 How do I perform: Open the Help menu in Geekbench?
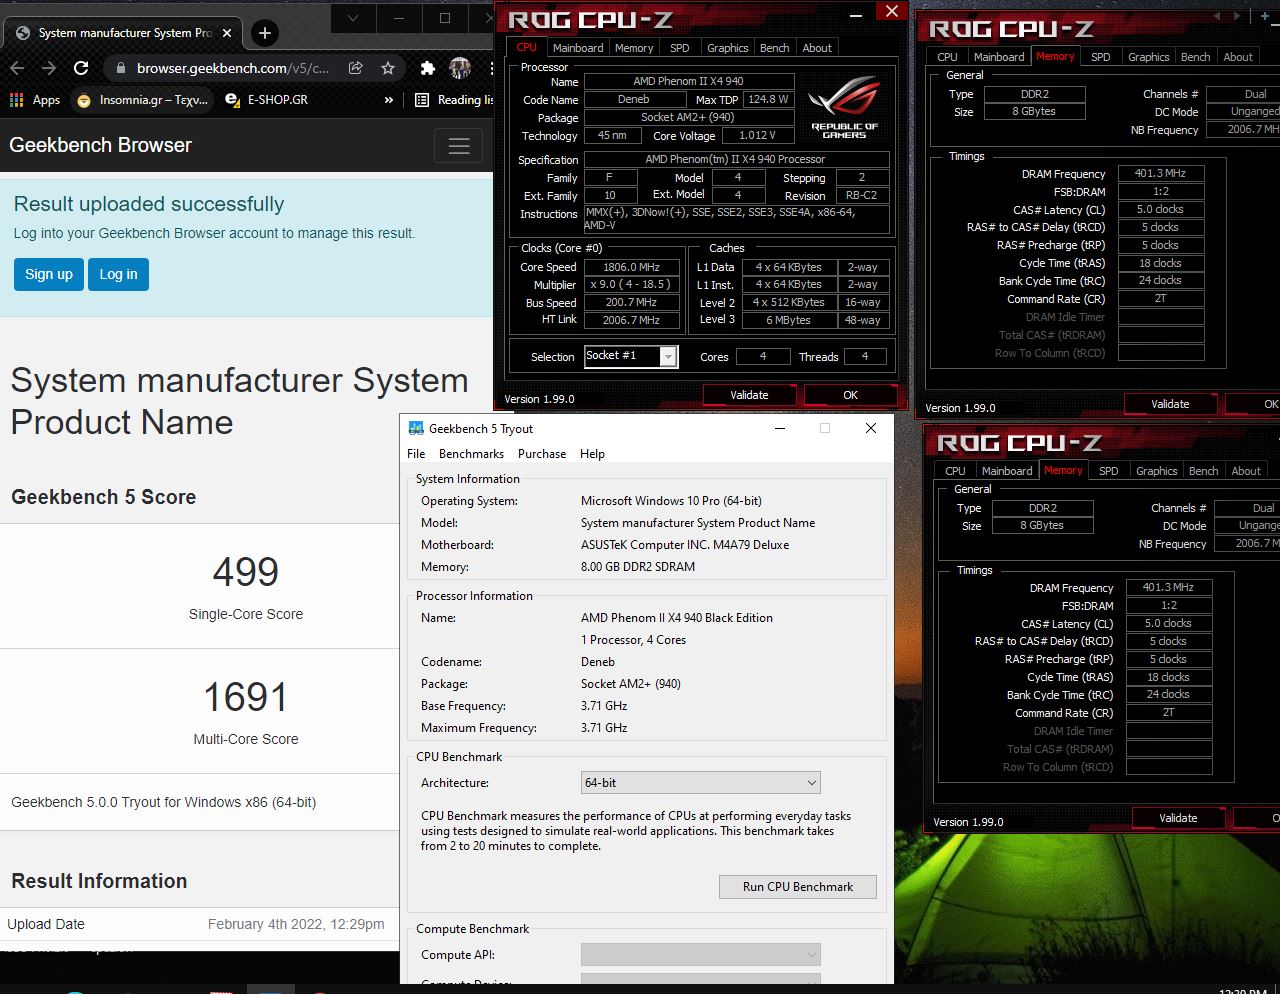pyautogui.click(x=592, y=454)
